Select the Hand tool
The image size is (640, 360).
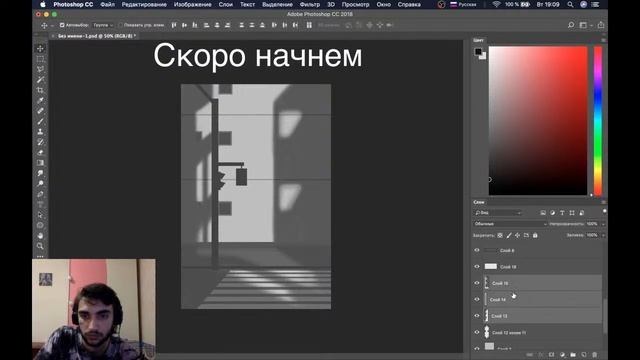40,236
